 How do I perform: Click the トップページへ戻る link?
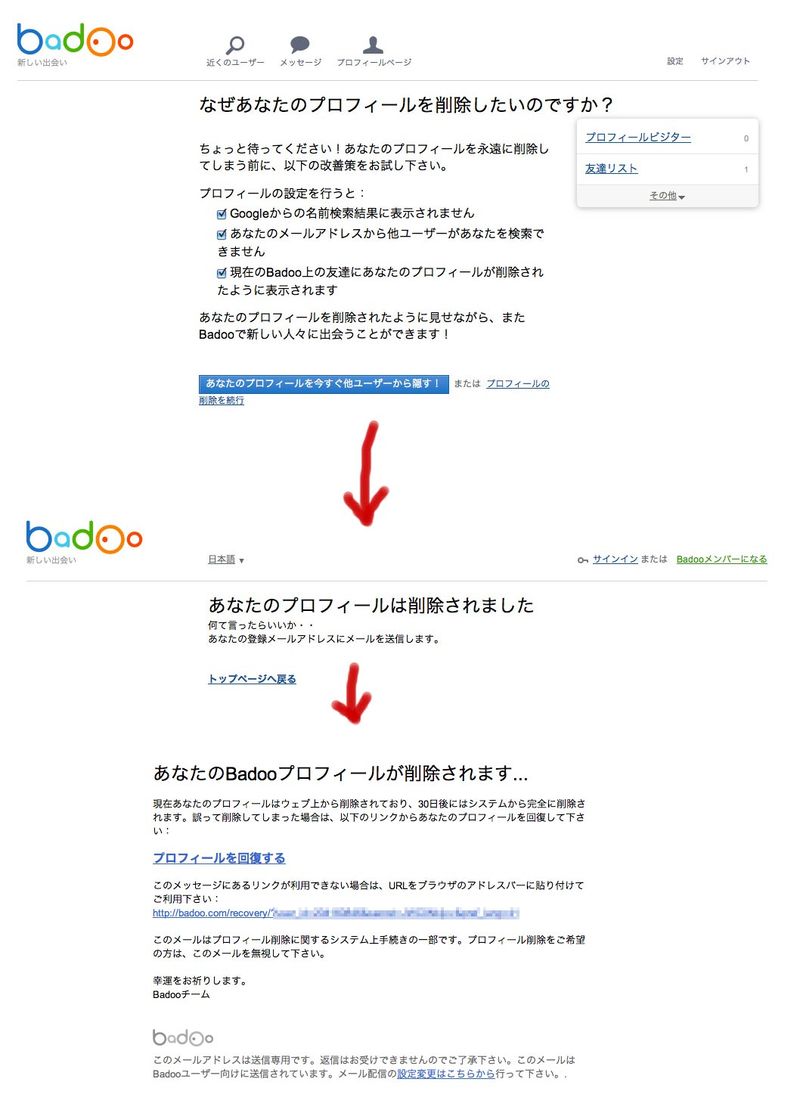pos(252,679)
